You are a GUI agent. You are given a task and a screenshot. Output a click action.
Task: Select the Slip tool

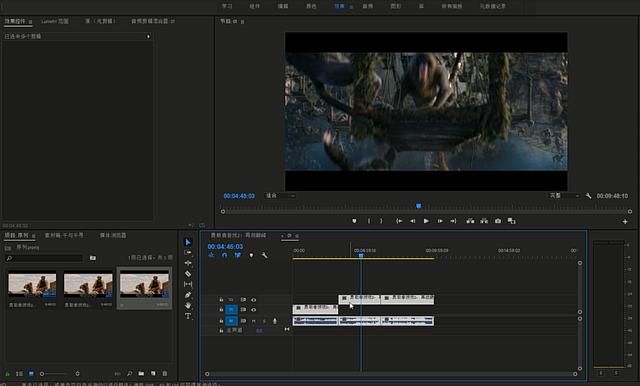188,284
